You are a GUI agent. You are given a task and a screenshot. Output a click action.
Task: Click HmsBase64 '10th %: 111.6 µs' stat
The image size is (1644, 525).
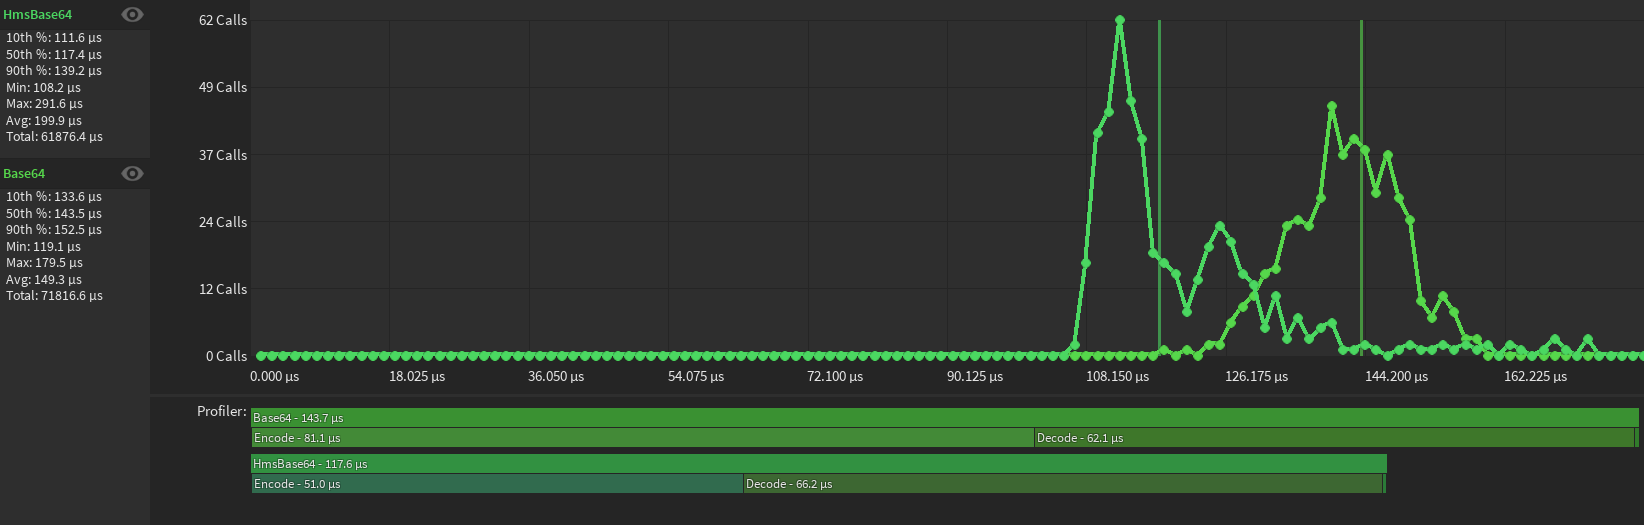[x=54, y=38]
